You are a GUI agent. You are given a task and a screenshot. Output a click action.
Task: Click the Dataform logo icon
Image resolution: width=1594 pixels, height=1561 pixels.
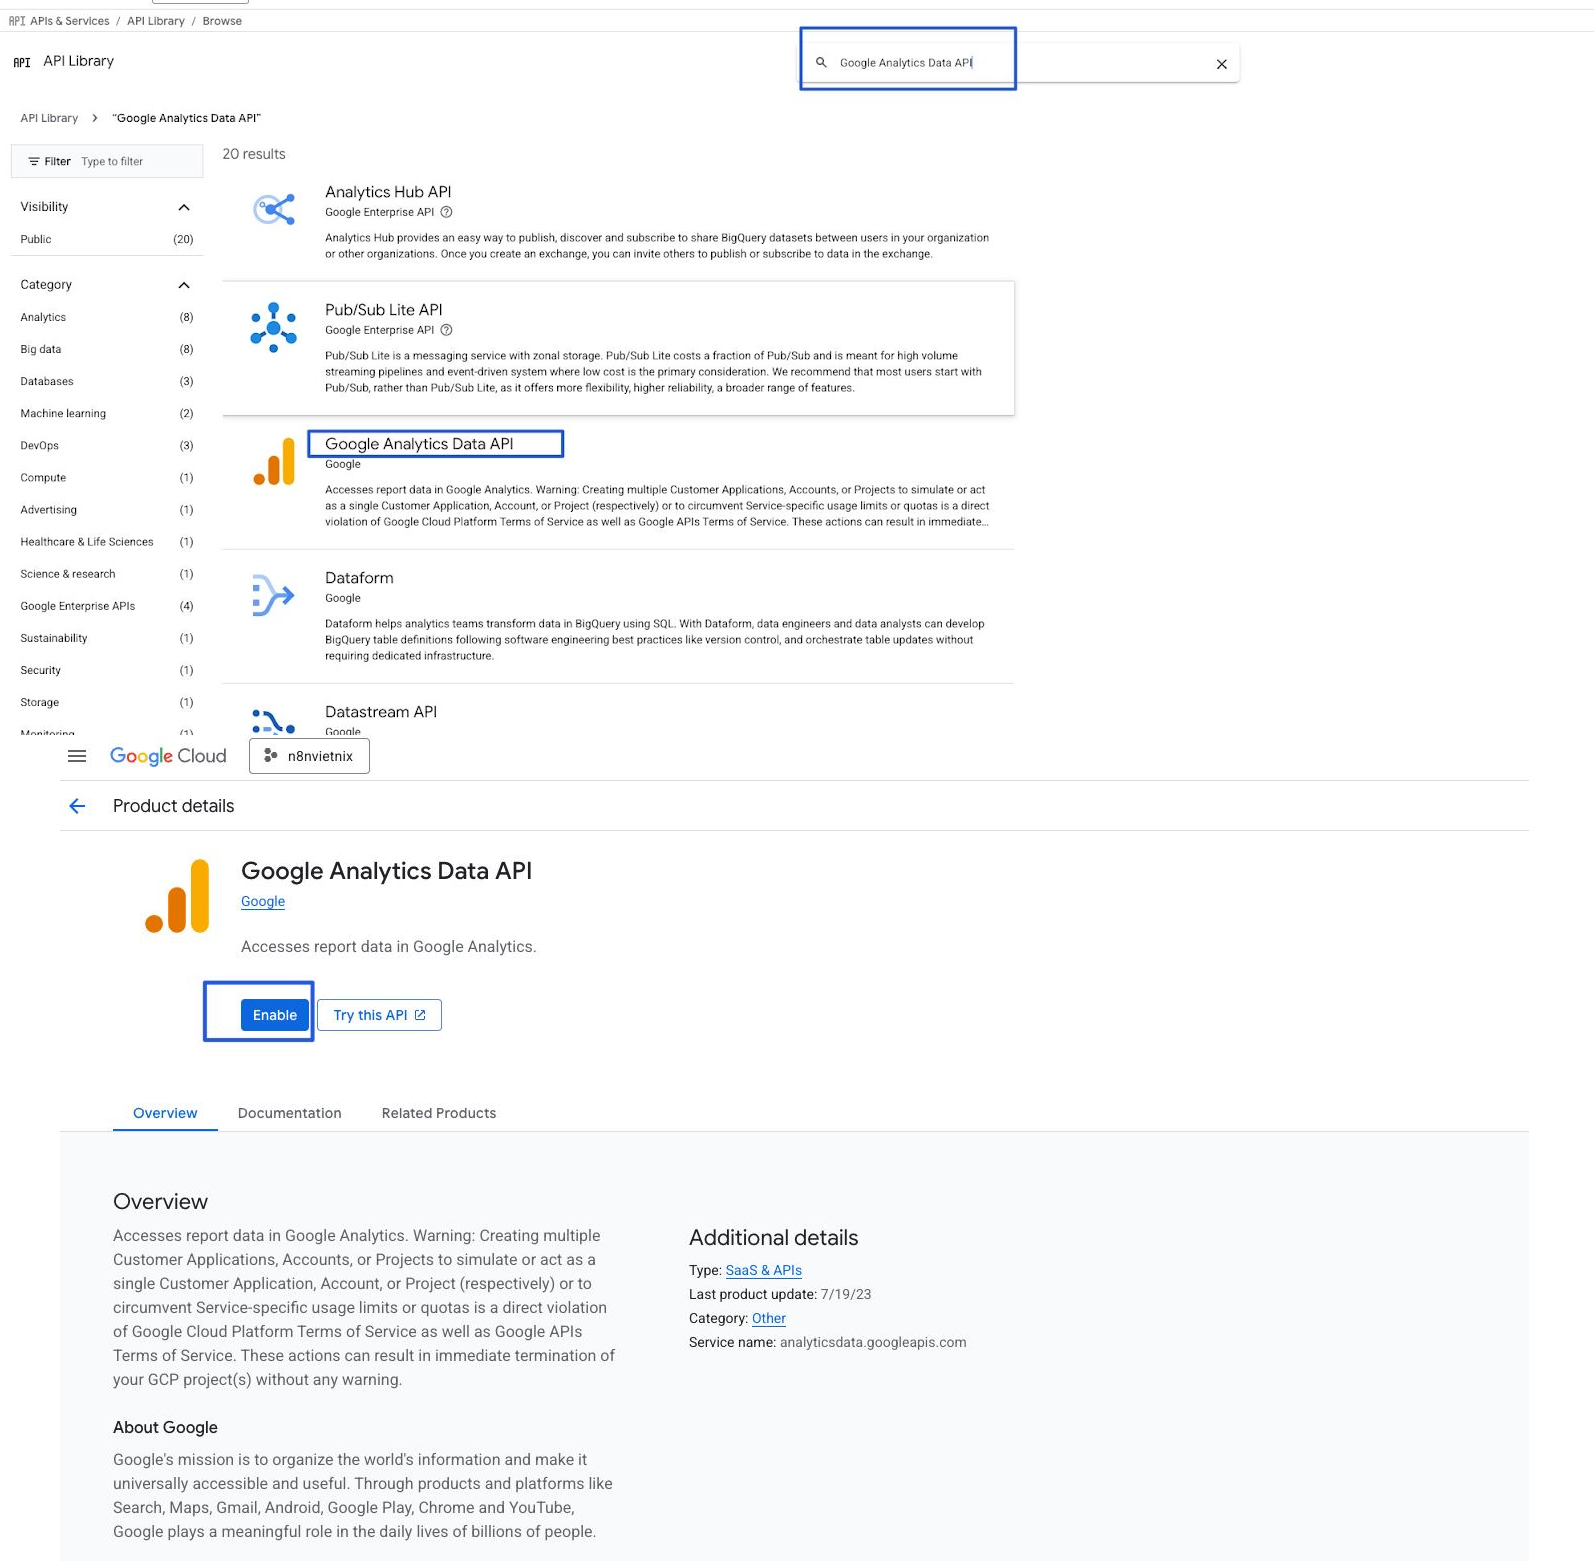click(273, 595)
